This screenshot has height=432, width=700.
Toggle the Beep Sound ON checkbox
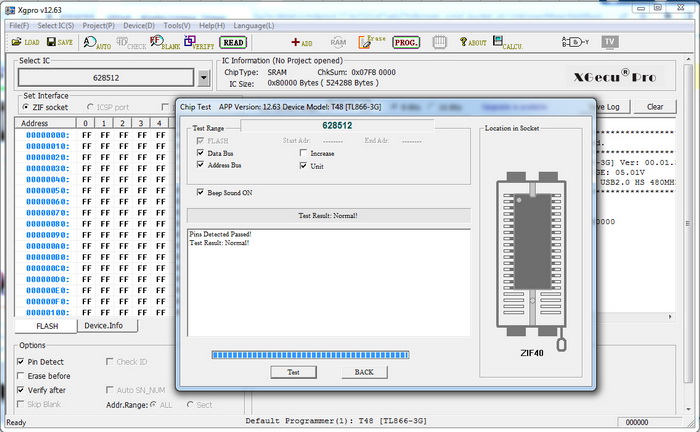tap(200, 192)
